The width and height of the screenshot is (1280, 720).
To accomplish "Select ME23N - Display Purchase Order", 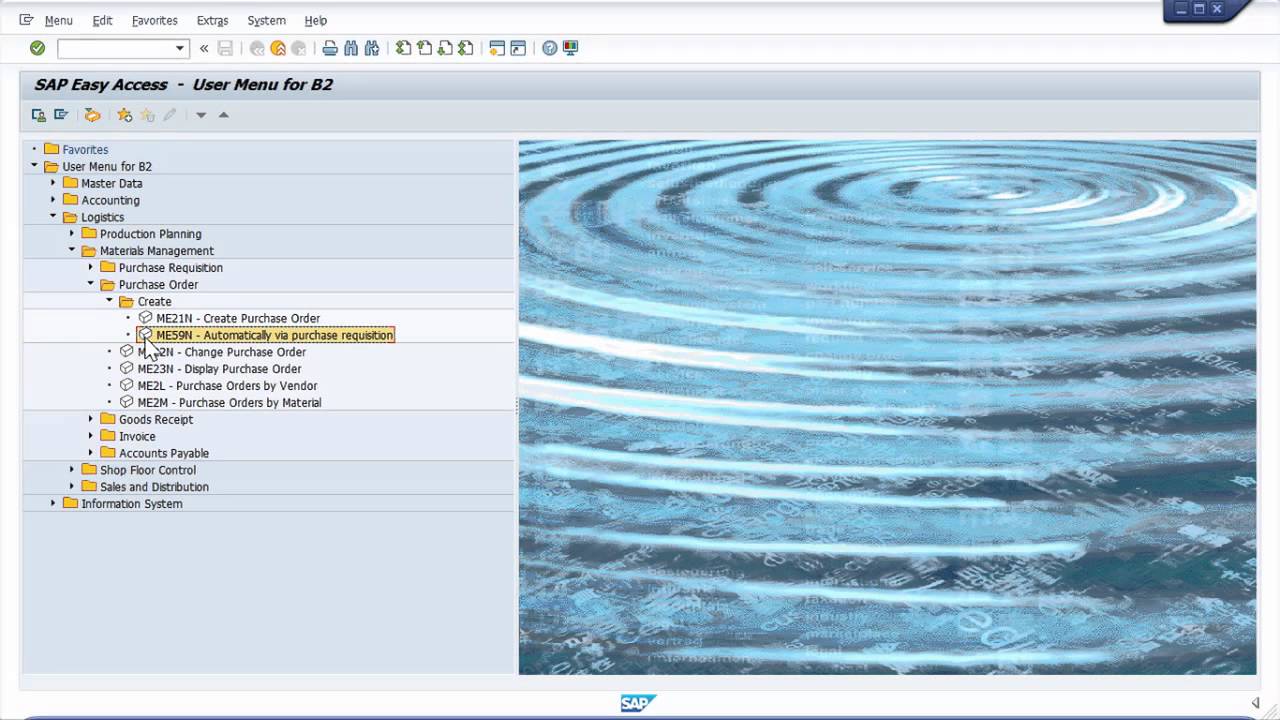I will pos(219,369).
